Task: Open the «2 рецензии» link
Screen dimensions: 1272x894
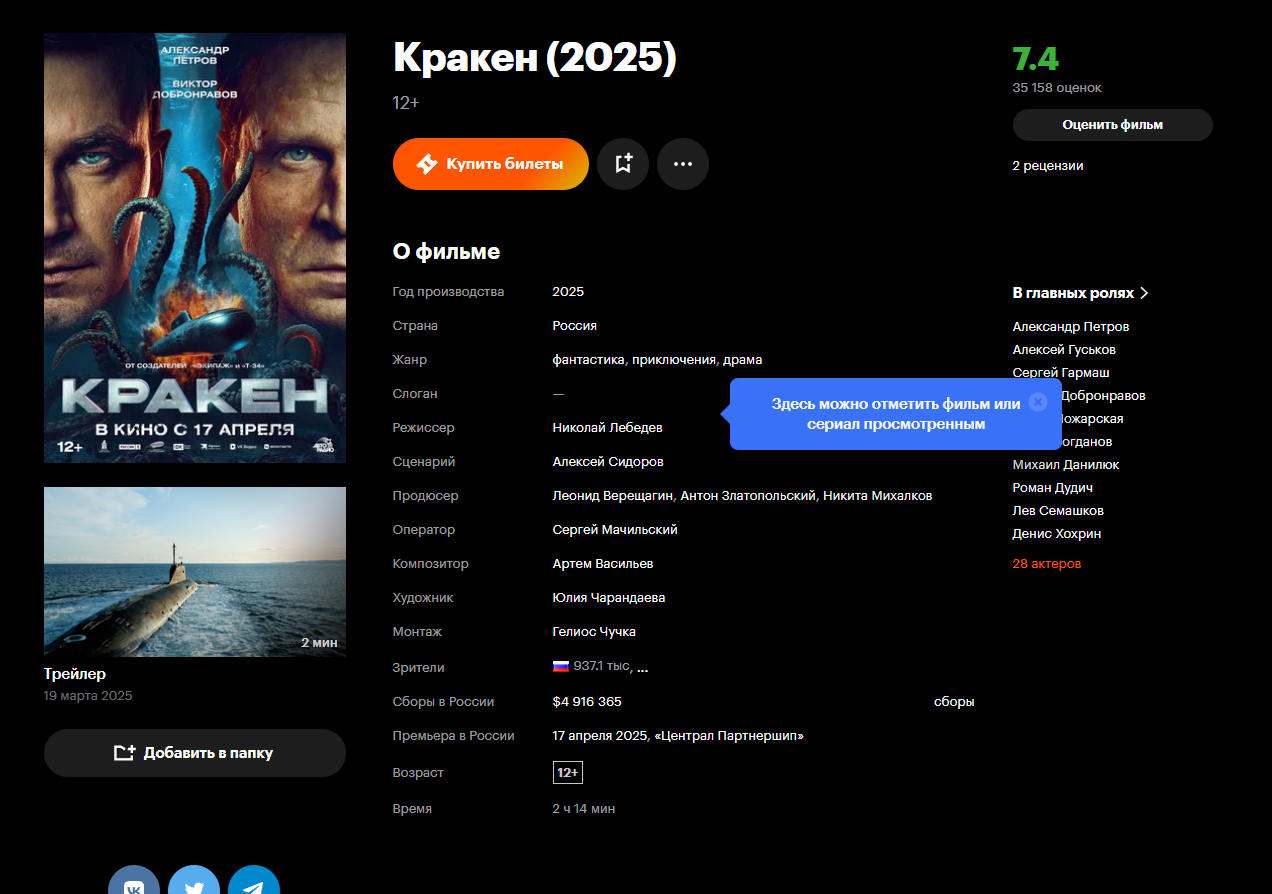Action: pyautogui.click(x=1048, y=166)
